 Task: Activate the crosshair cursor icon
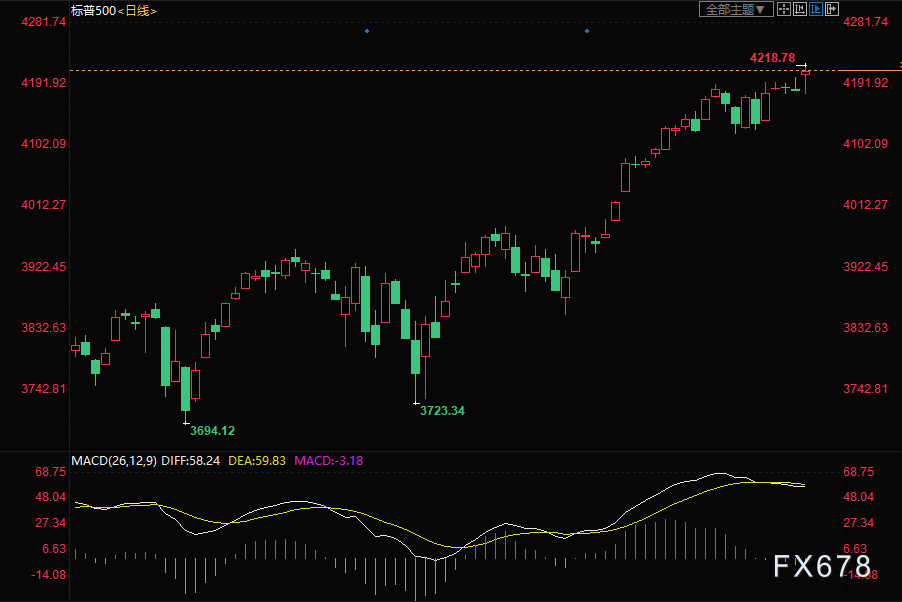pyautogui.click(x=784, y=9)
